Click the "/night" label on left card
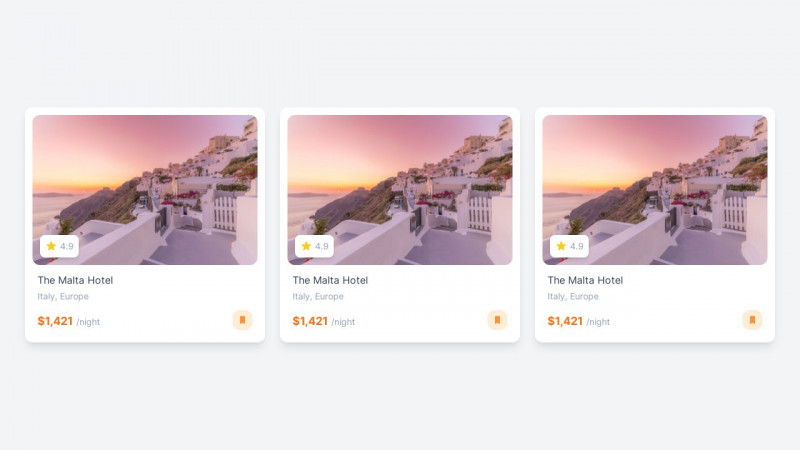 click(88, 322)
